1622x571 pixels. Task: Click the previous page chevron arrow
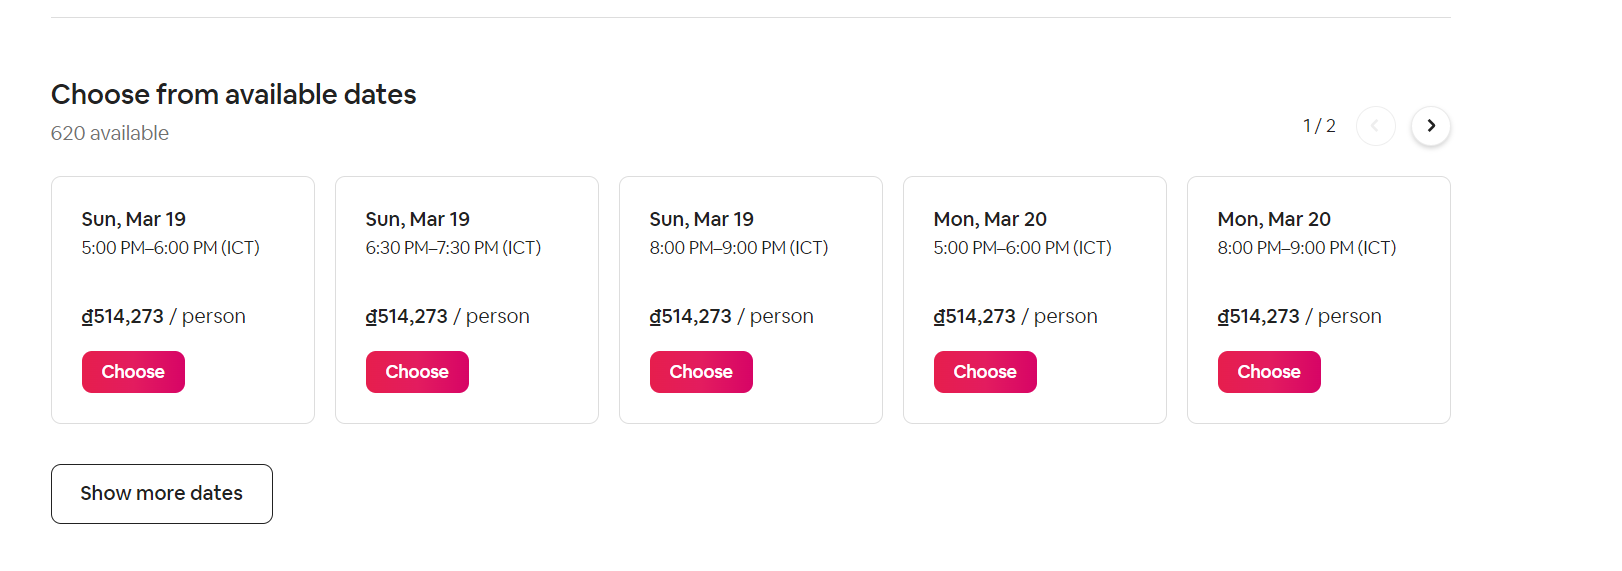point(1375,126)
